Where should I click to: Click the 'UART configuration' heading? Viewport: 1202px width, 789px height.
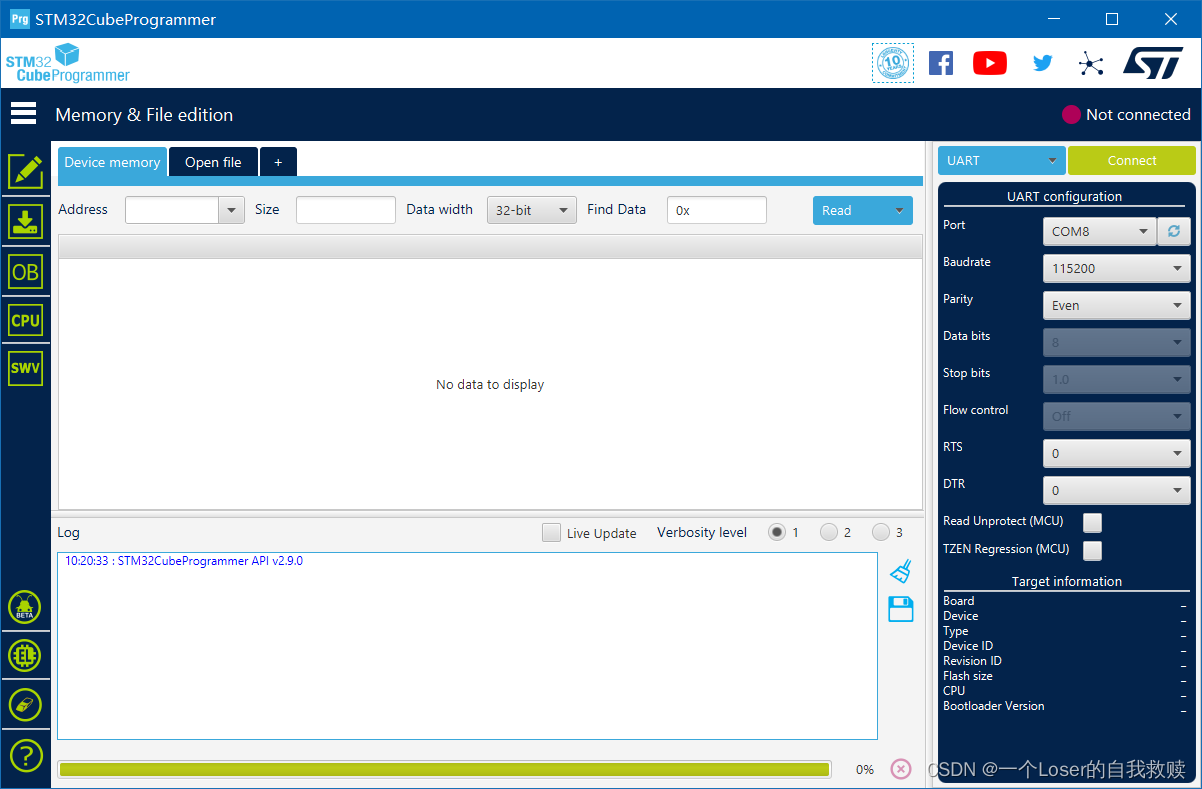pyautogui.click(x=1064, y=196)
